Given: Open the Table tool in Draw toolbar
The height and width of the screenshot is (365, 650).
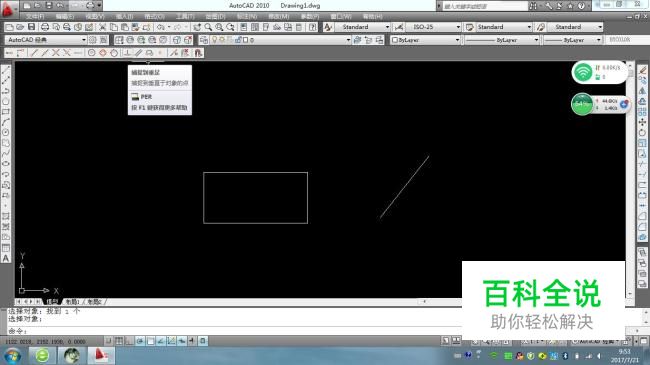Looking at the screenshot, I should [x=6, y=248].
